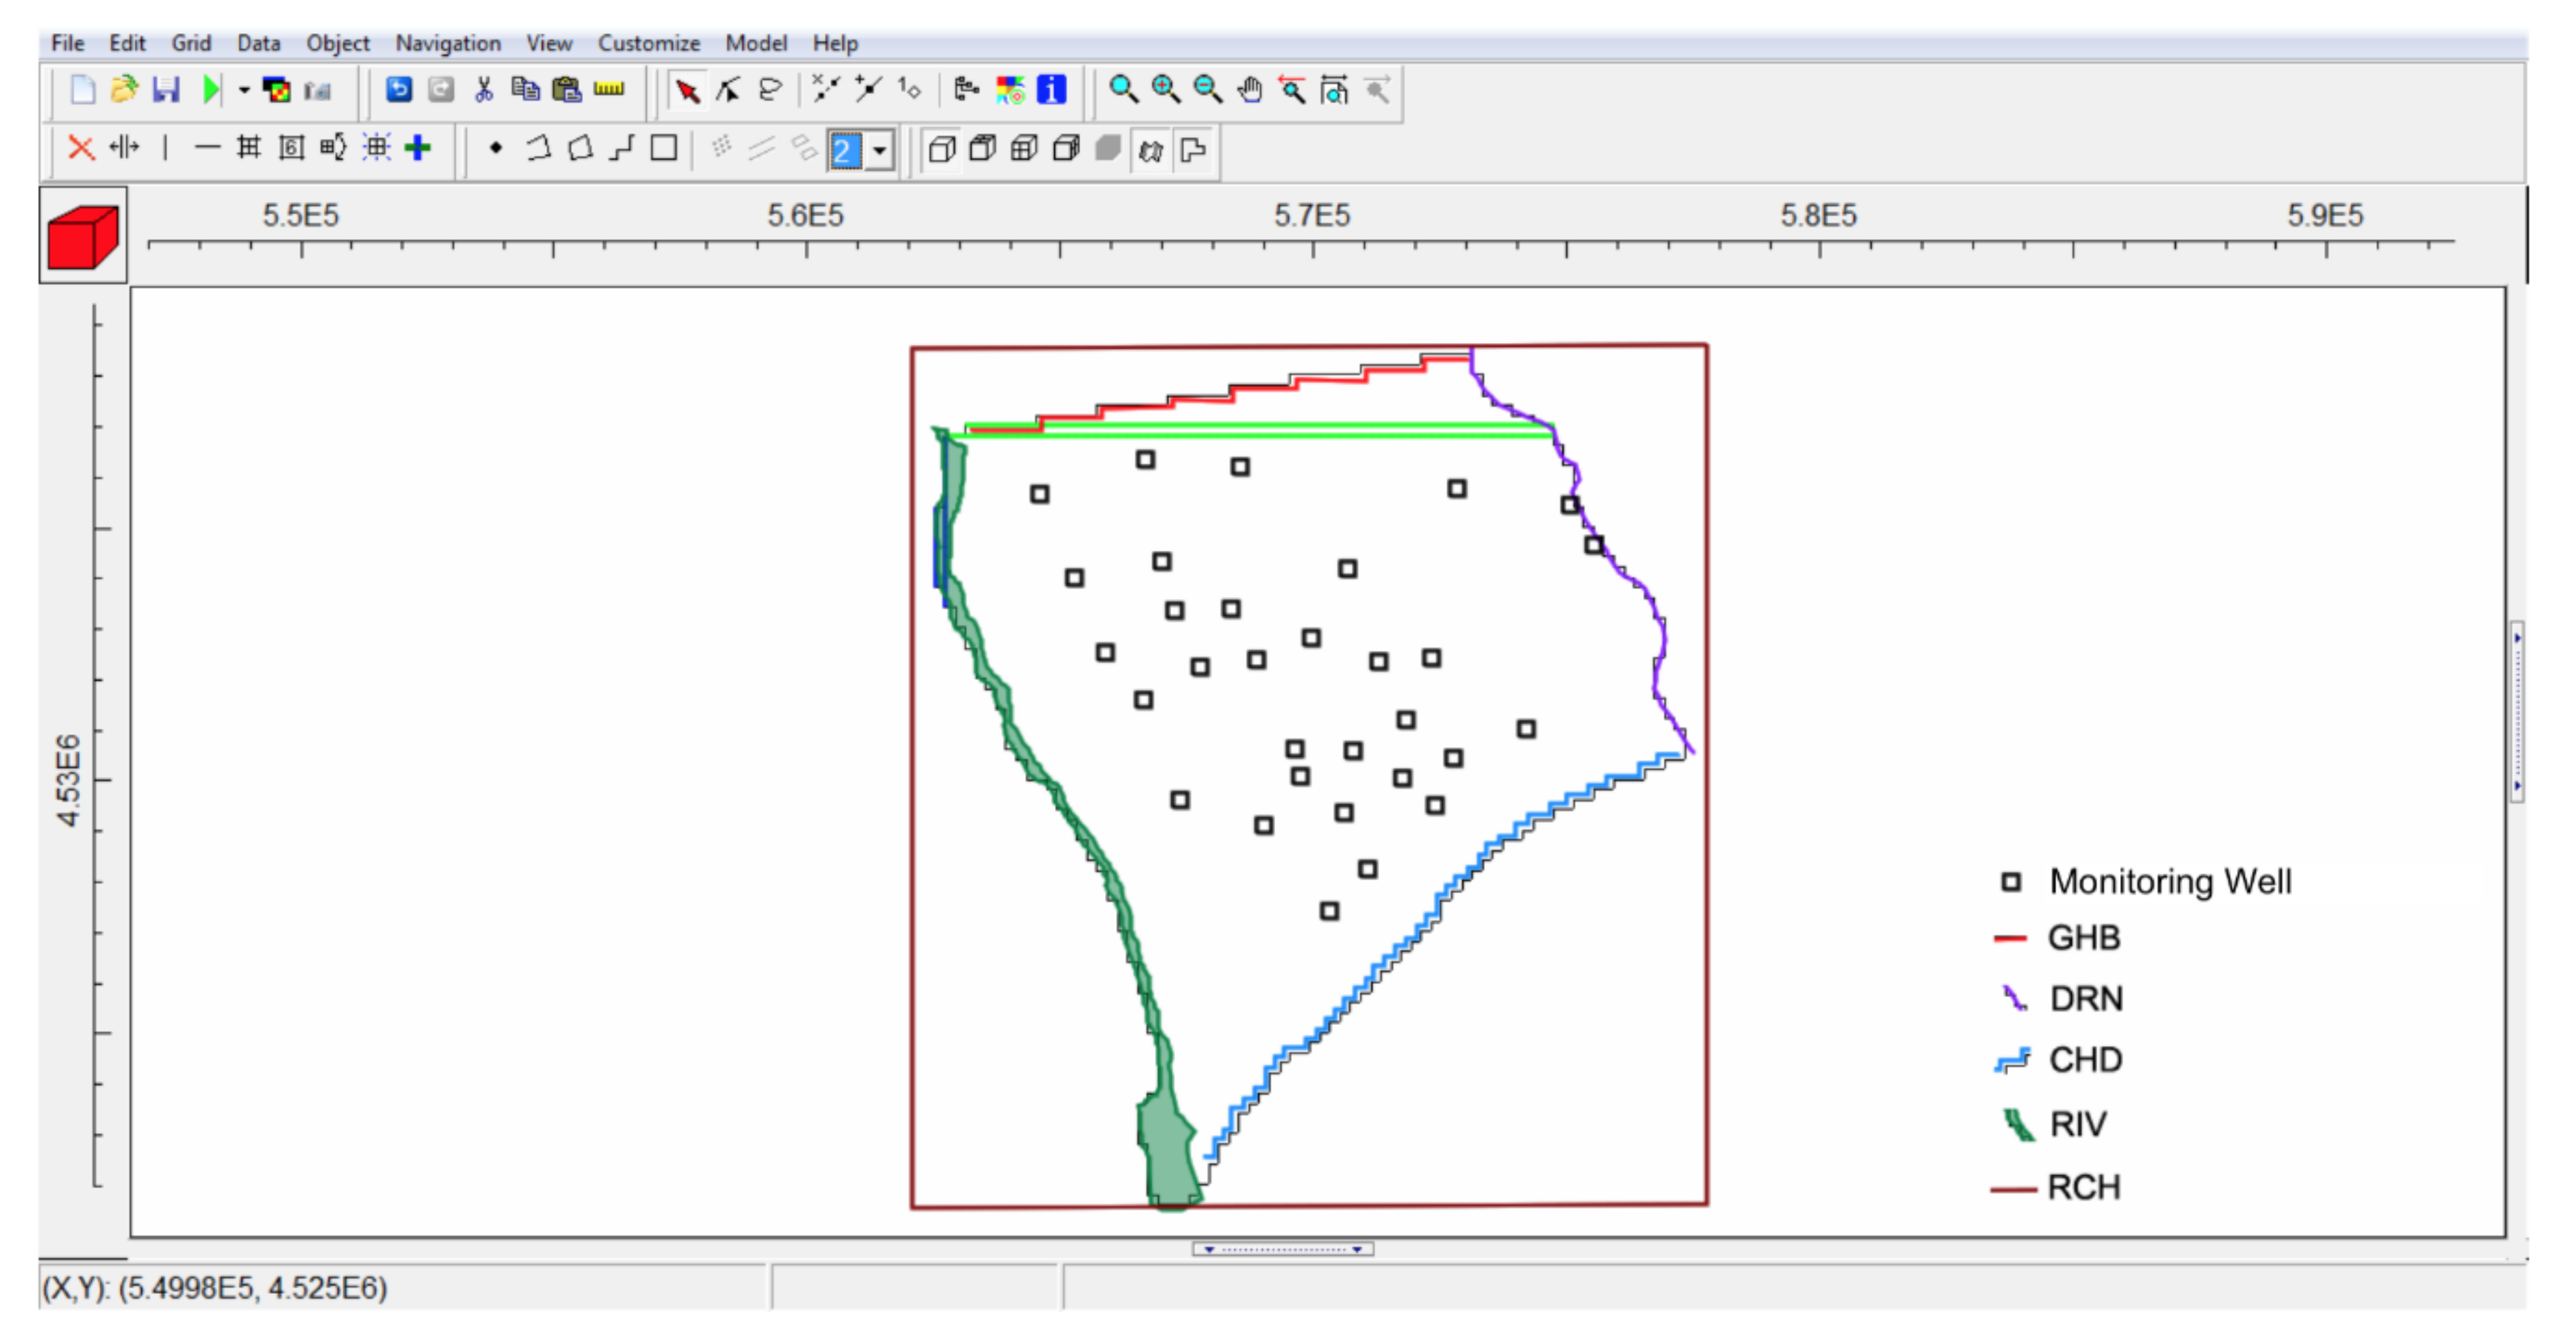This screenshot has width=2576, height=1334.
Task: Open the File menu
Action: tap(68, 43)
